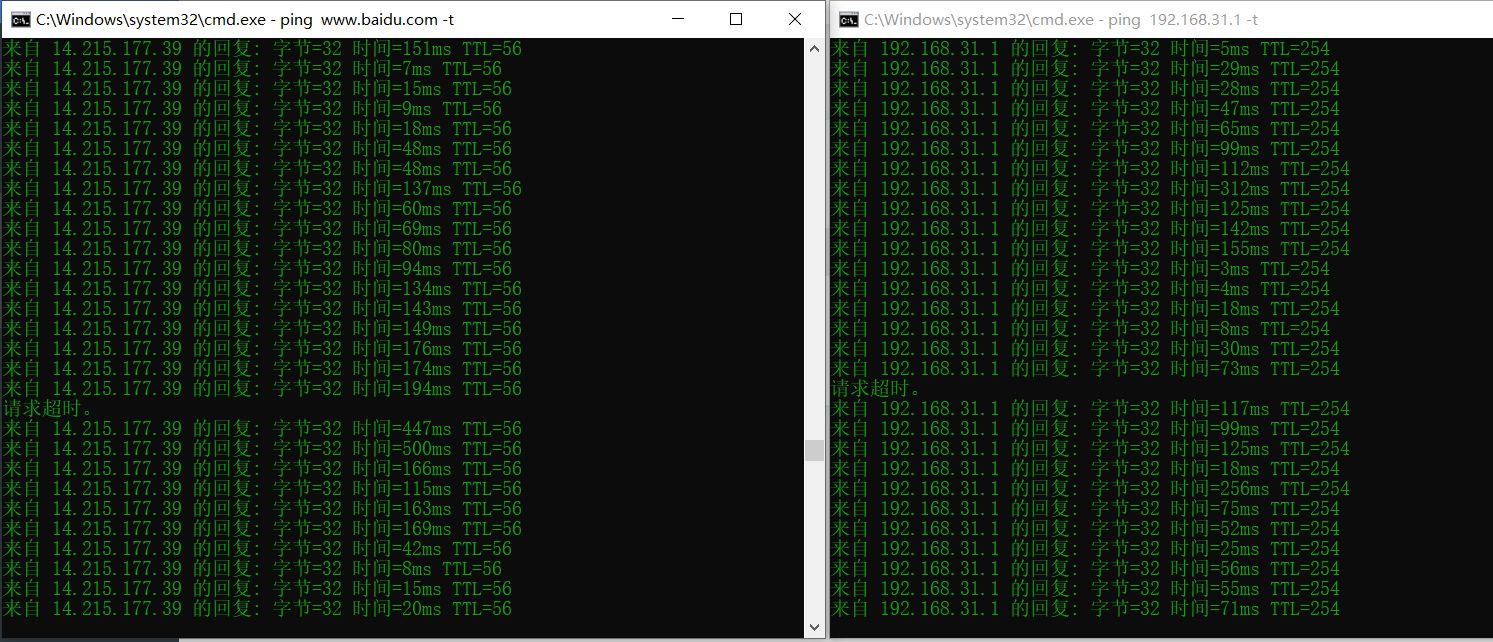Image resolution: width=1493 pixels, height=642 pixels.
Task: Click baidu reply line with 时间=7ms
Action: point(252,69)
